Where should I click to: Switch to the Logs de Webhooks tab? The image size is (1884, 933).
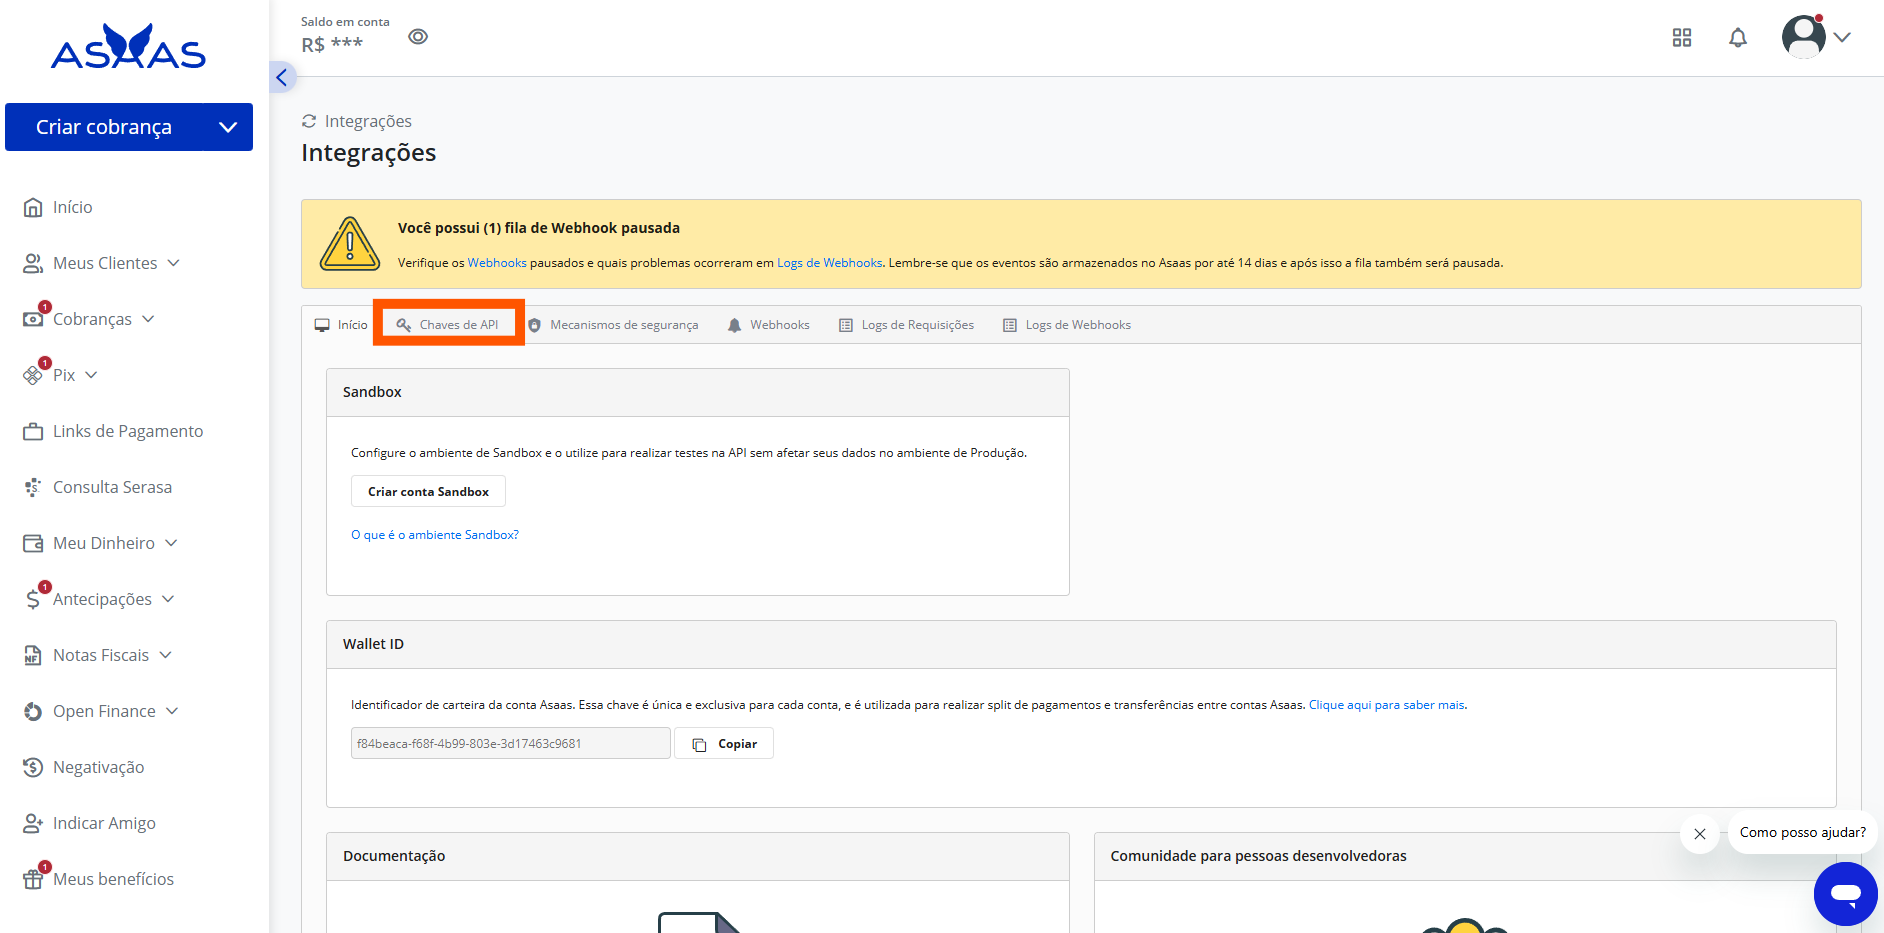coord(1067,325)
